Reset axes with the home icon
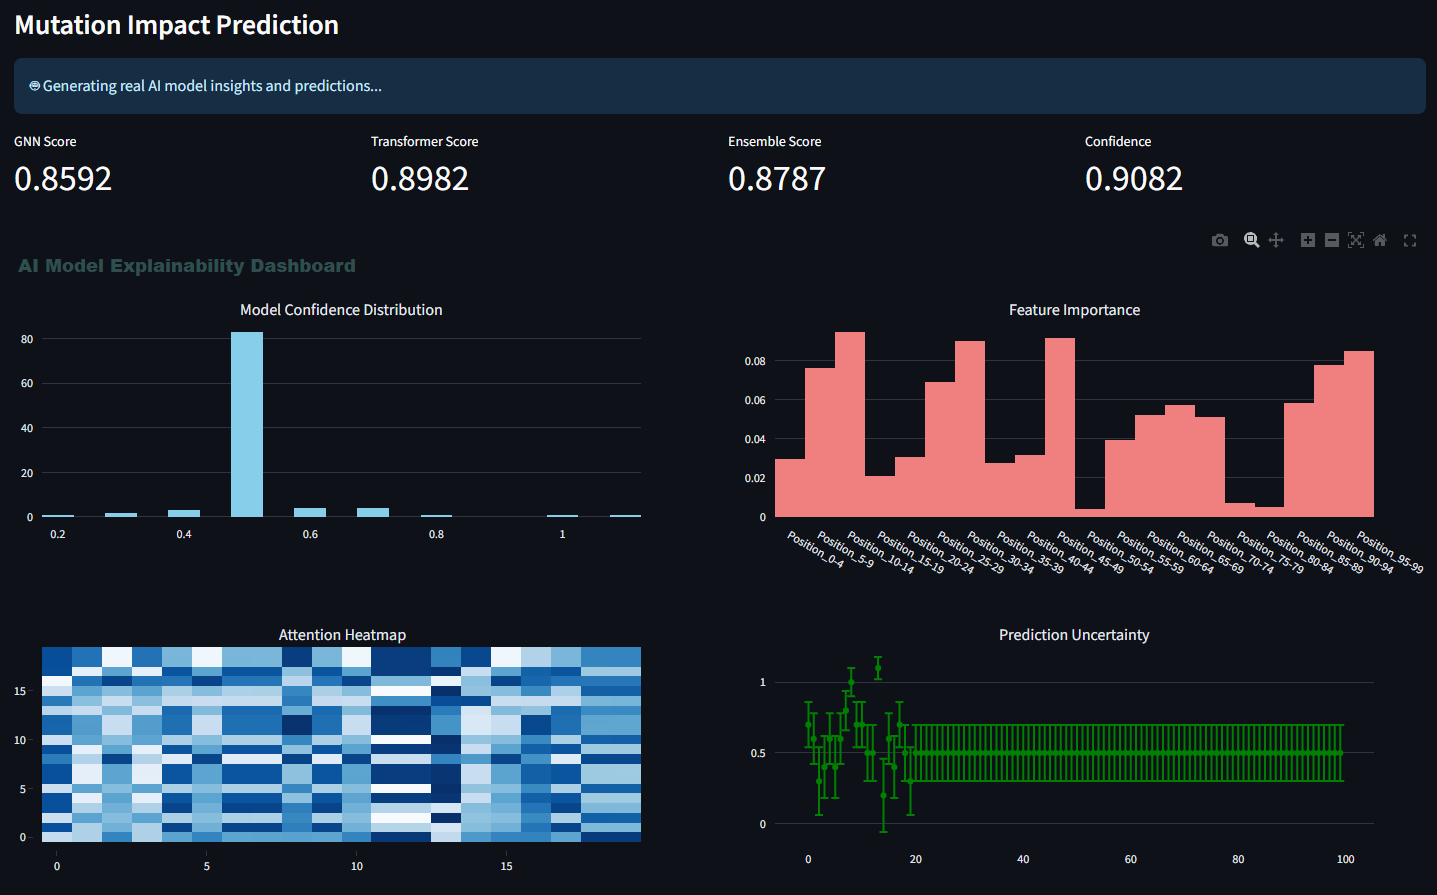The width and height of the screenshot is (1437, 895). coord(1380,240)
